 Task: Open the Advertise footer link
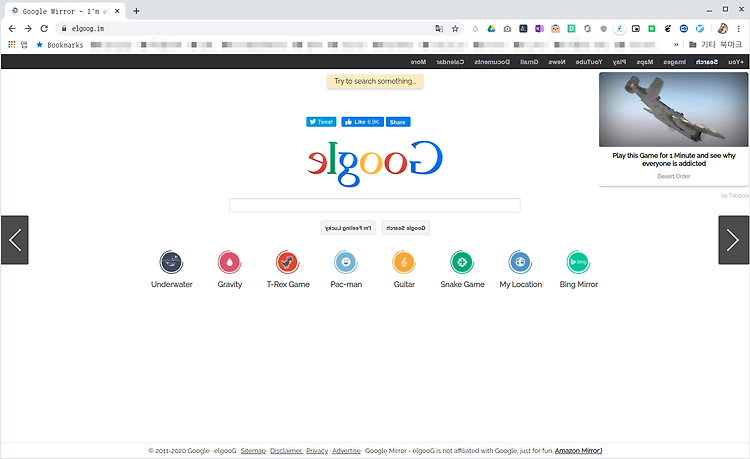pos(346,450)
